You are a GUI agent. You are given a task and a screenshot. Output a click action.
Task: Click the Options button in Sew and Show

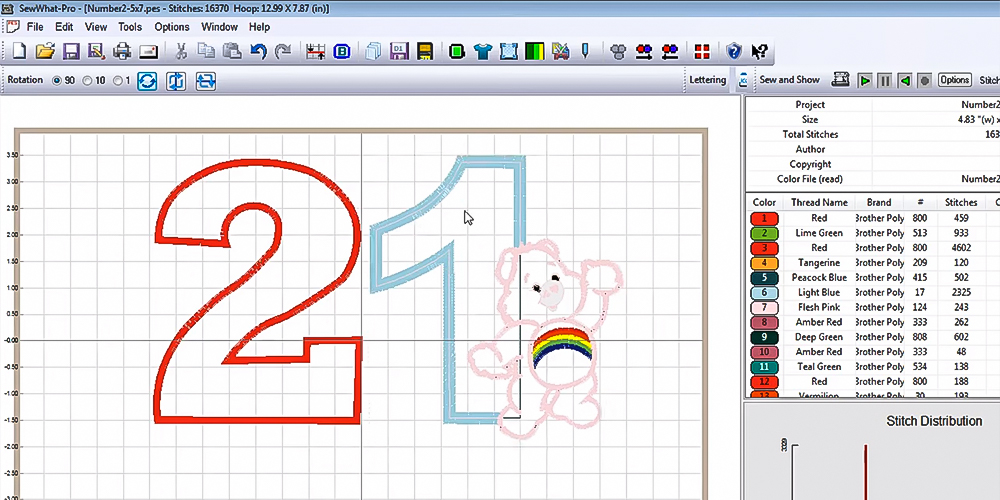tap(954, 80)
